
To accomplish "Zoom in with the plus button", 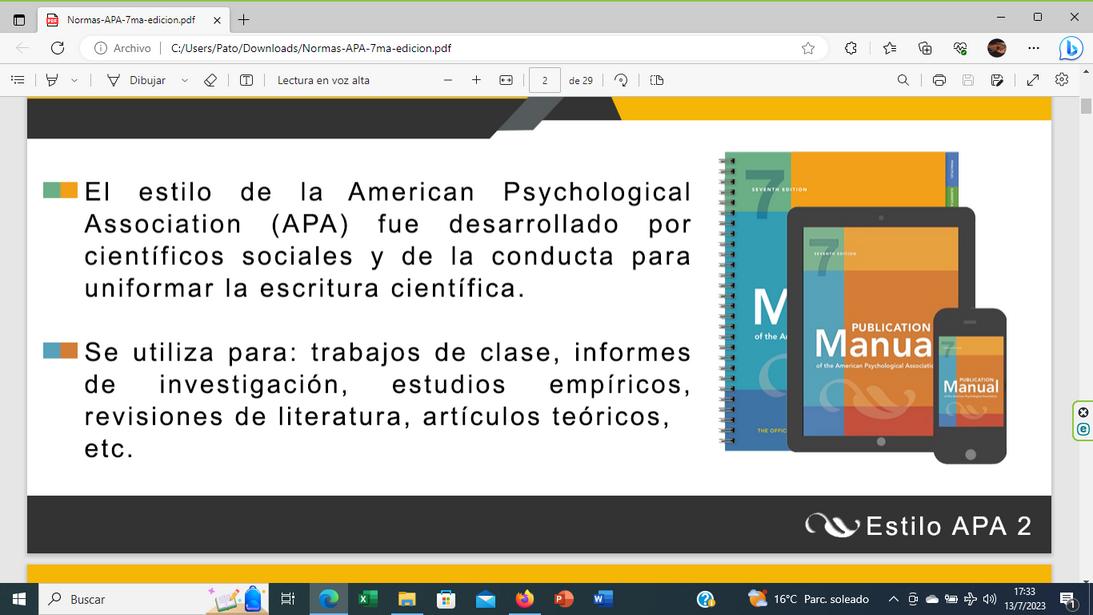I will click(x=476, y=80).
